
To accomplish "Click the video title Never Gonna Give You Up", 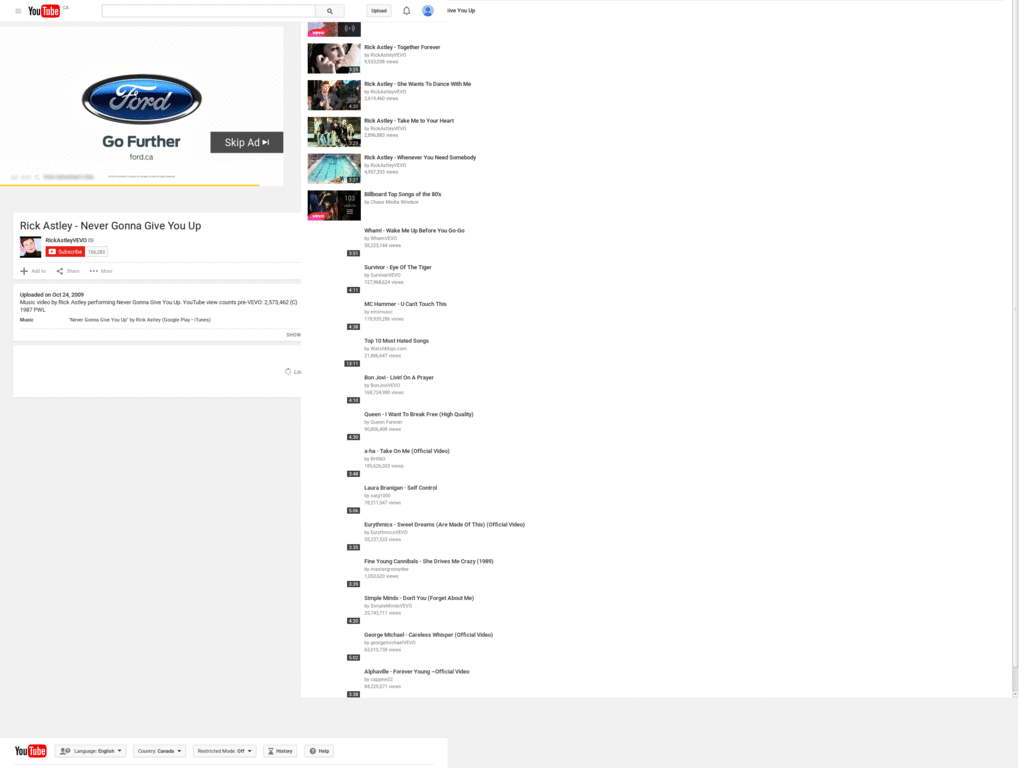I will point(110,226).
